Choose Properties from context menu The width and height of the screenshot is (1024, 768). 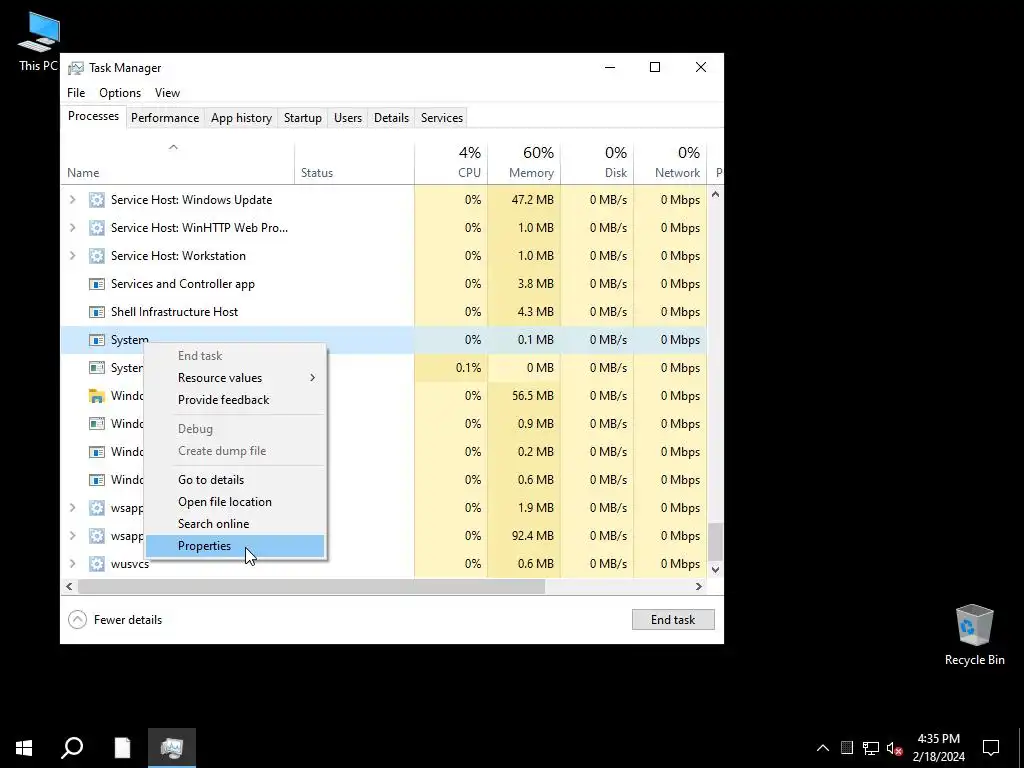point(235,546)
